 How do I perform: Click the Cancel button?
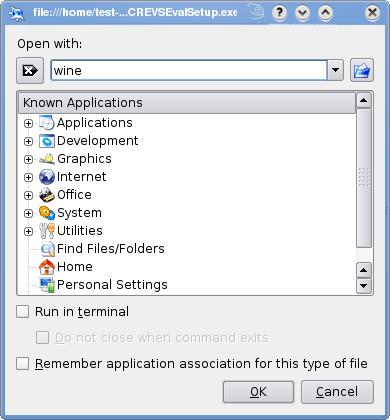(337, 392)
